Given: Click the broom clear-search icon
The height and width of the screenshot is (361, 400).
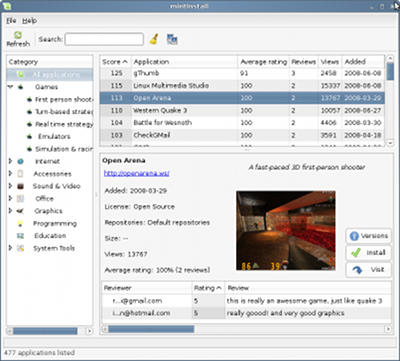Looking at the screenshot, I should 154,39.
